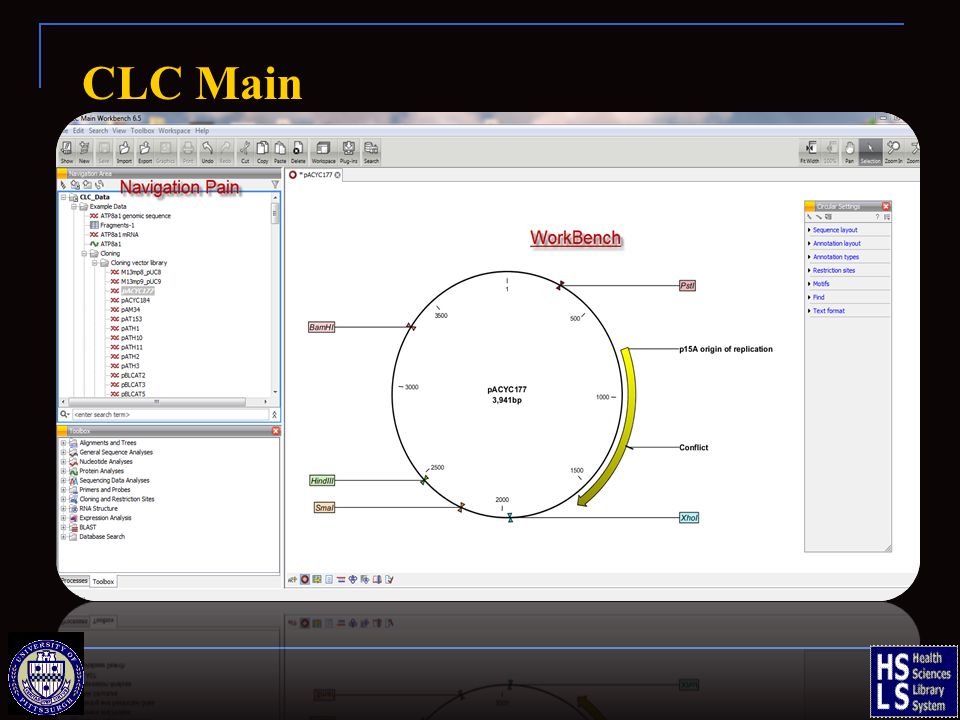The image size is (960, 720).
Task: Click the Fit Width icon
Action: (x=809, y=151)
